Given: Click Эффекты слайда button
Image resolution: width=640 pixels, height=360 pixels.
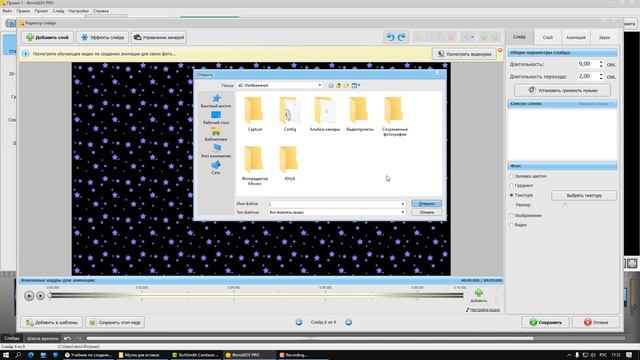Looking at the screenshot, I should point(102,37).
